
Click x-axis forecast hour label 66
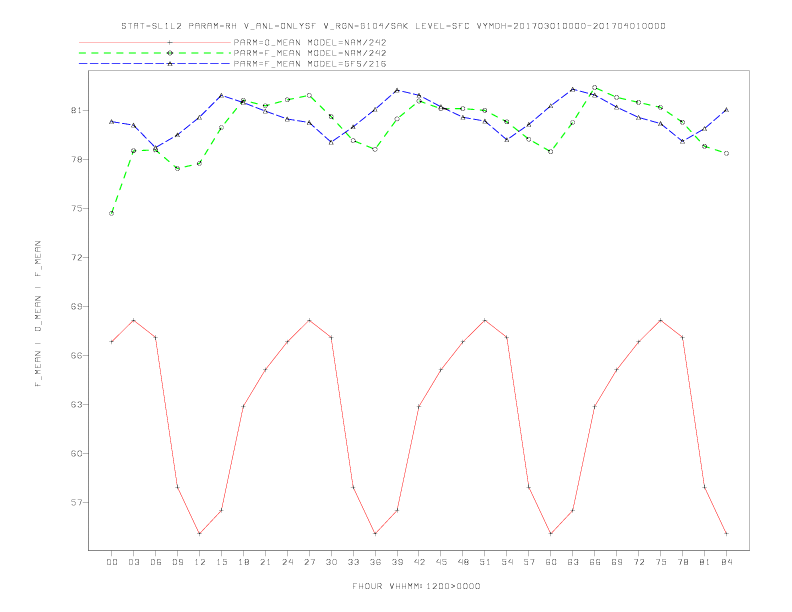[x=595, y=562]
